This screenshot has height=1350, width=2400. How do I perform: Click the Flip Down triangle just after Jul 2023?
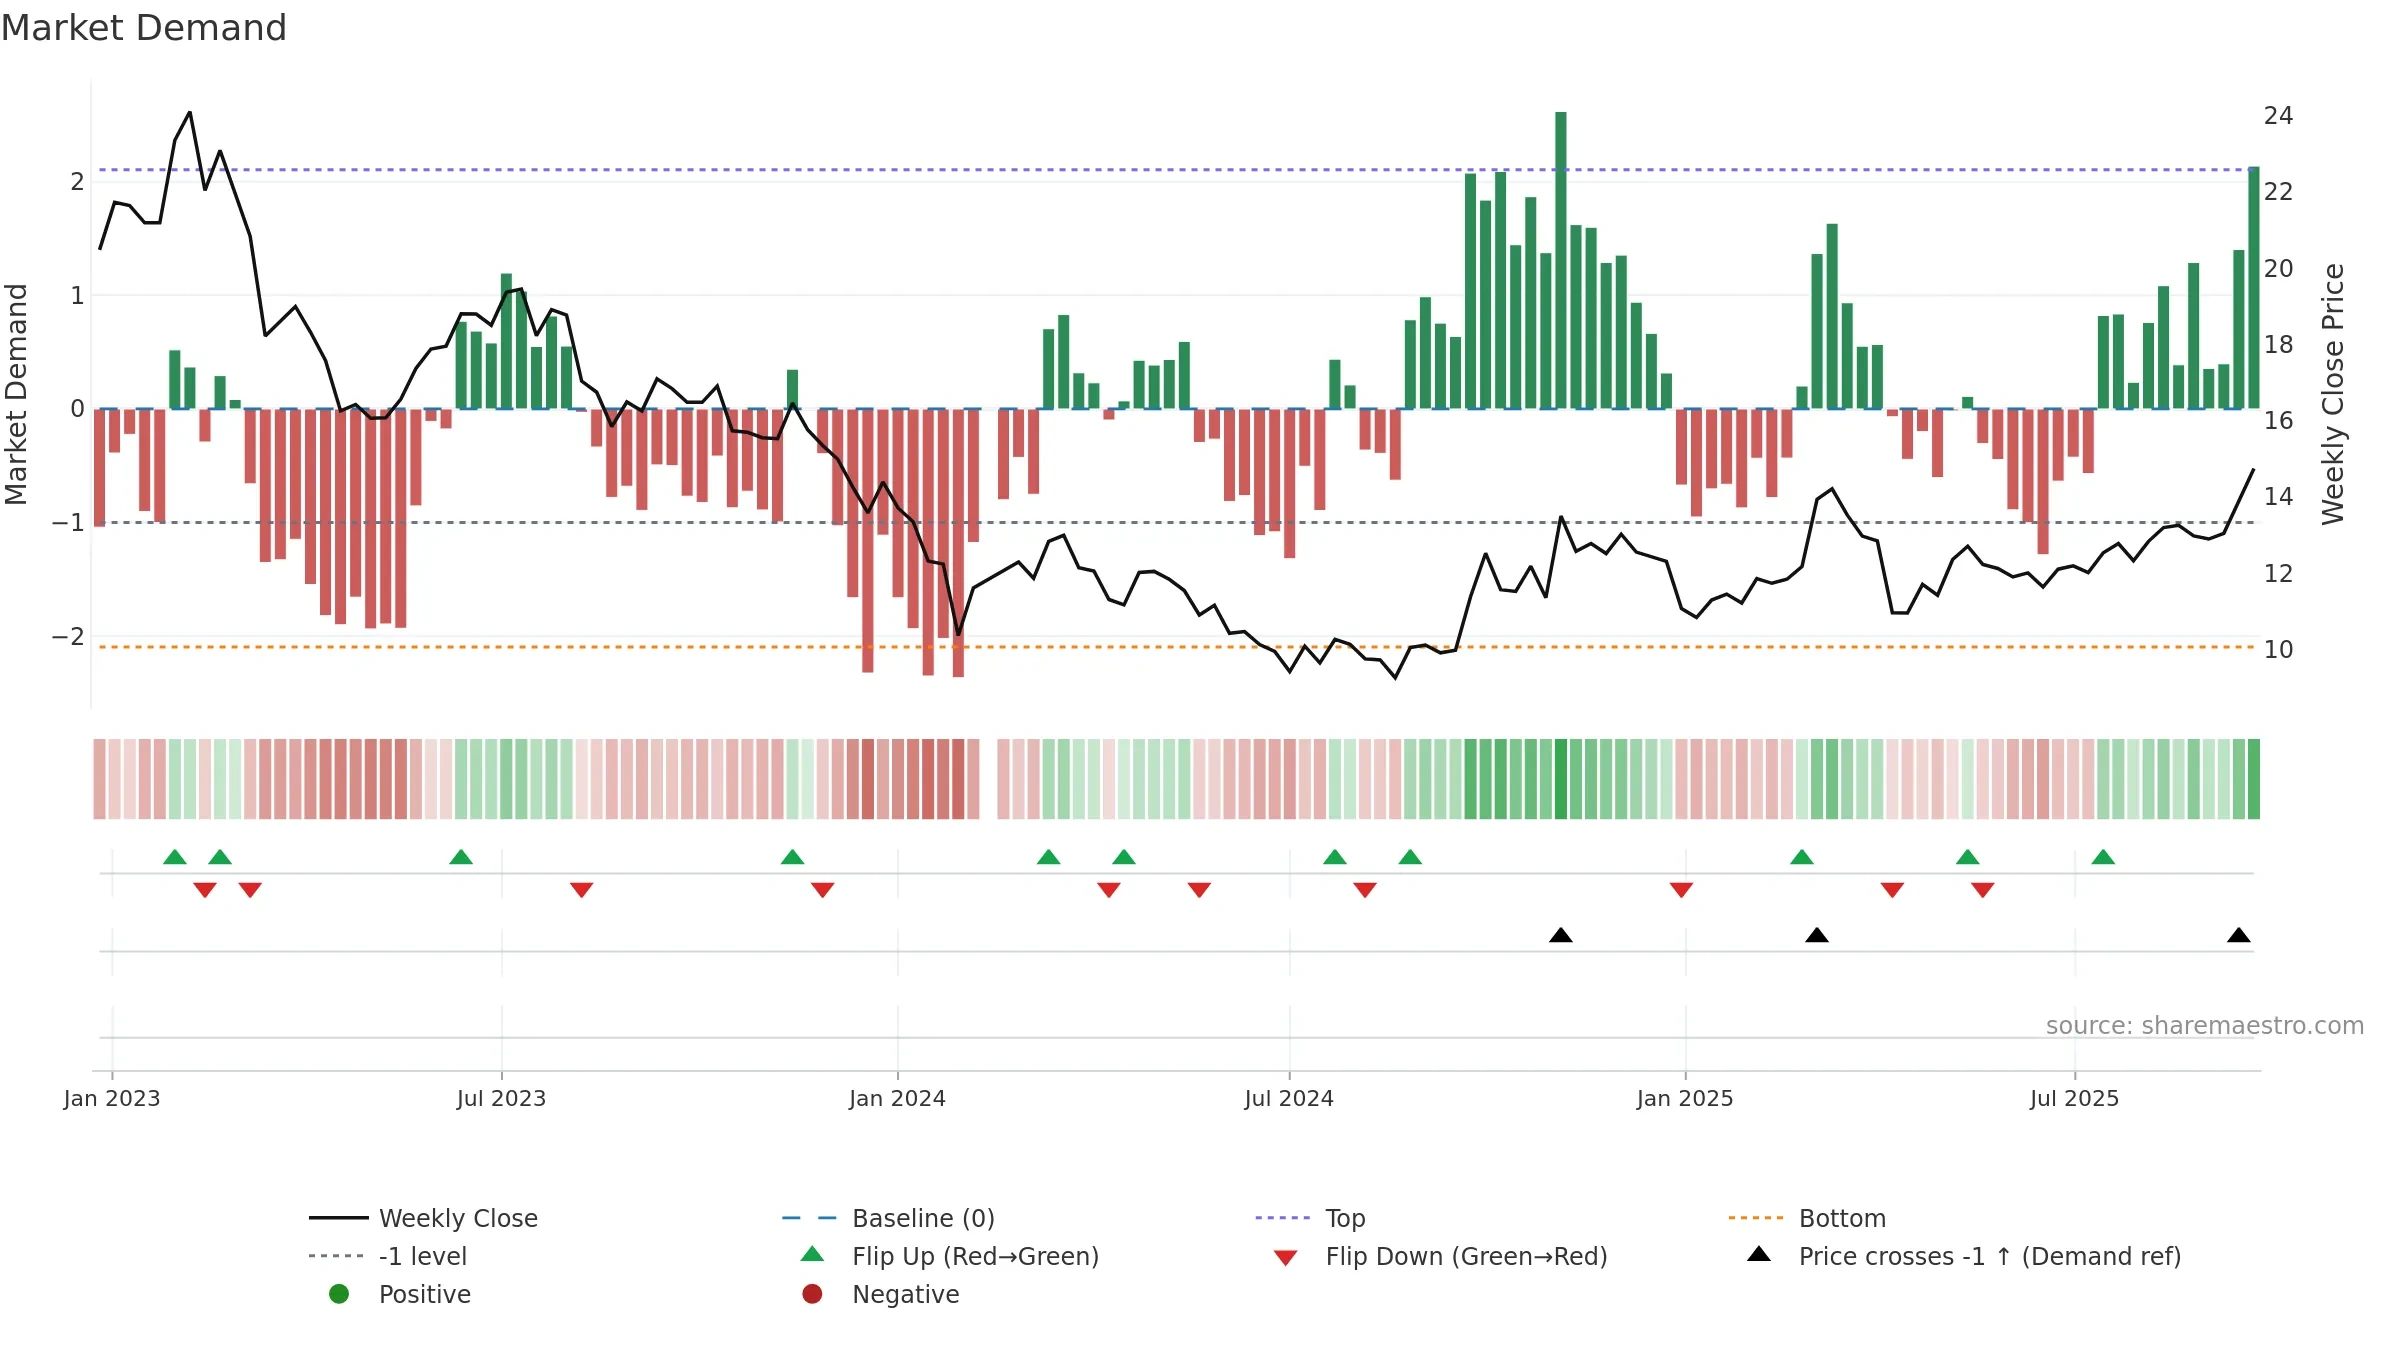582,890
